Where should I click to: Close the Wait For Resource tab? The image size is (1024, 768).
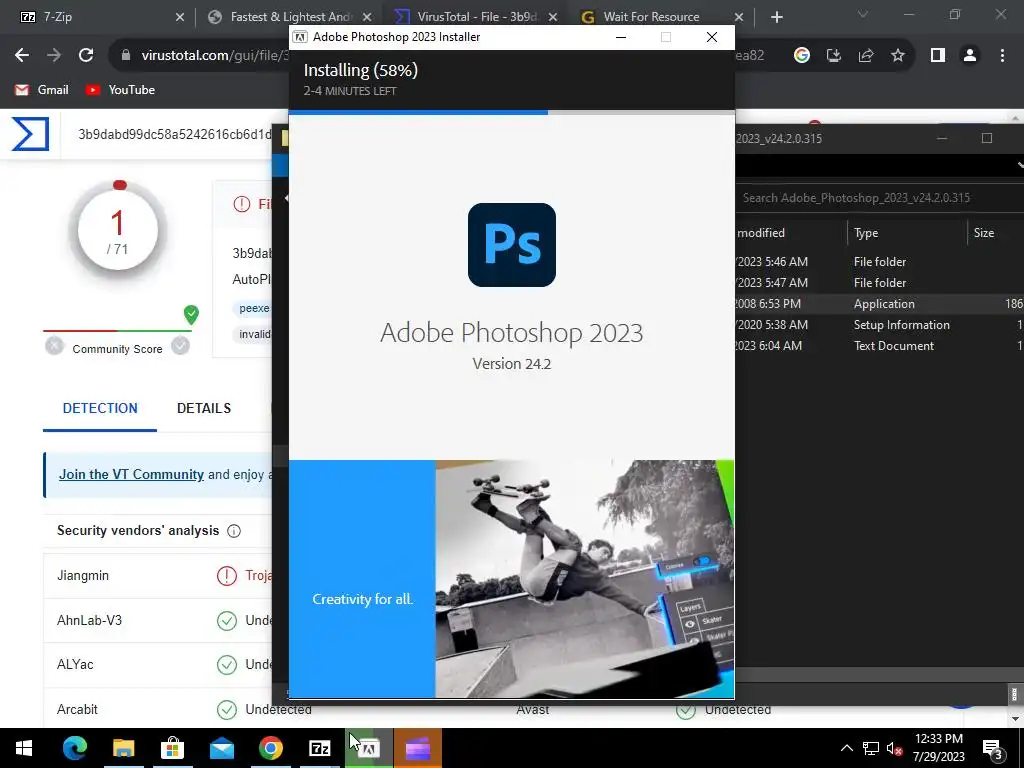coord(739,17)
